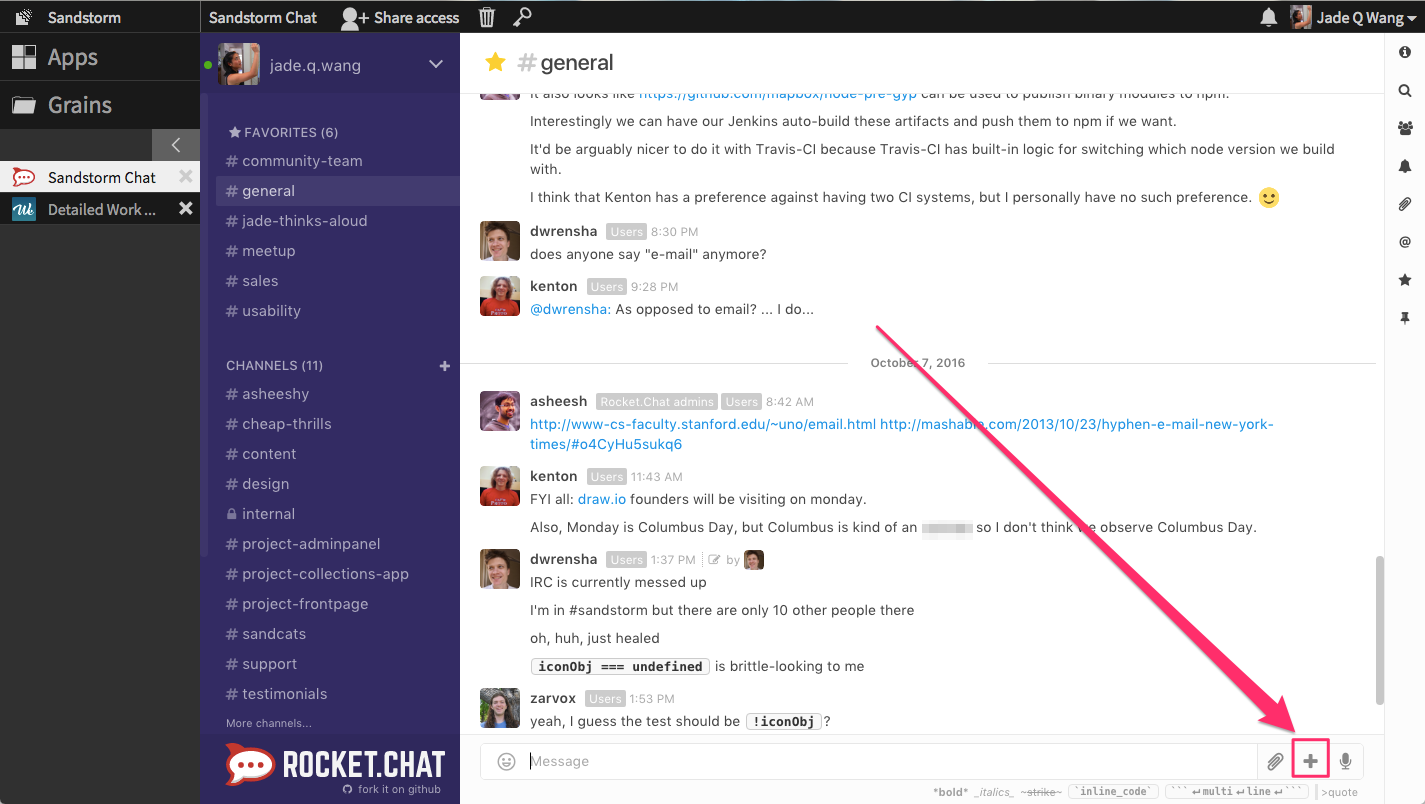Viewport: 1425px width, 804px height.
Task: Click the Share access button
Action: pos(399,17)
